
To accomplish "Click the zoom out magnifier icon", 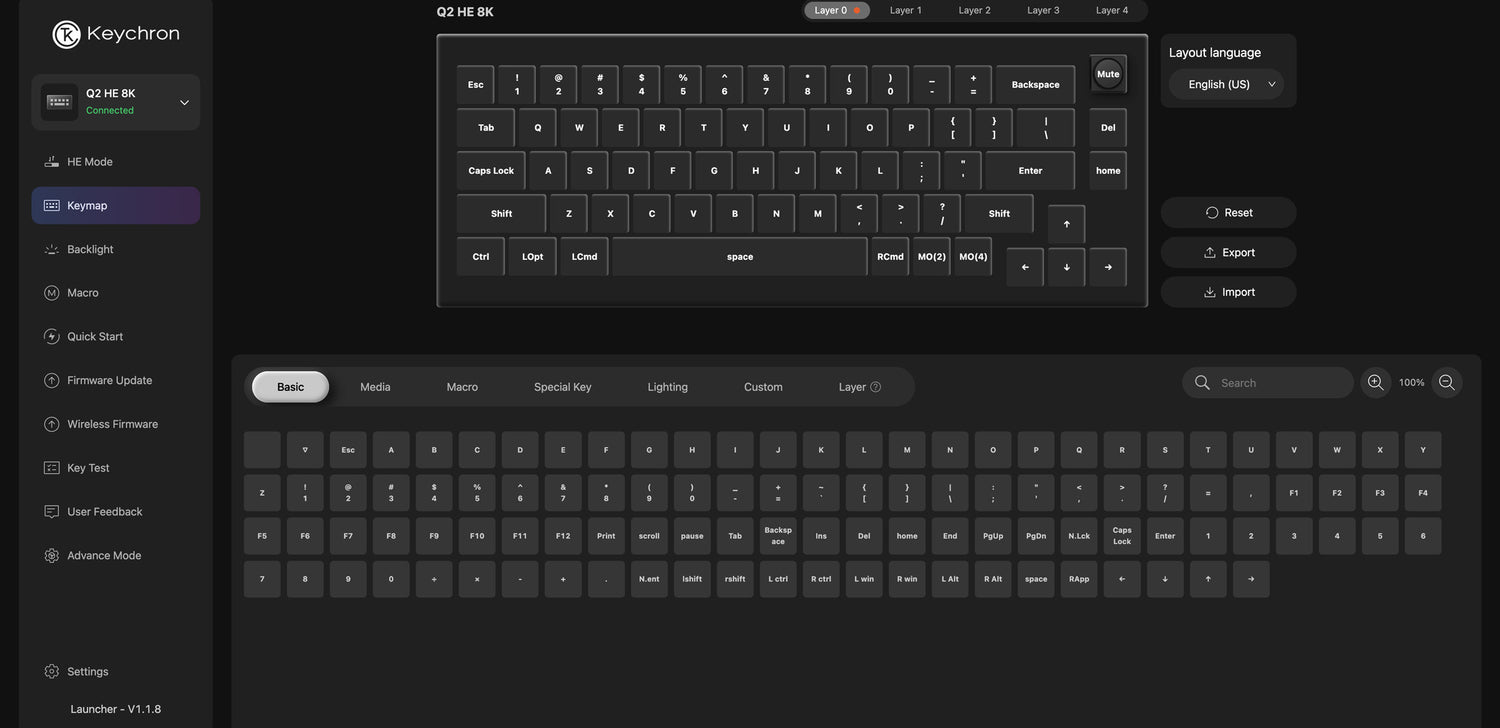I will (x=1446, y=383).
